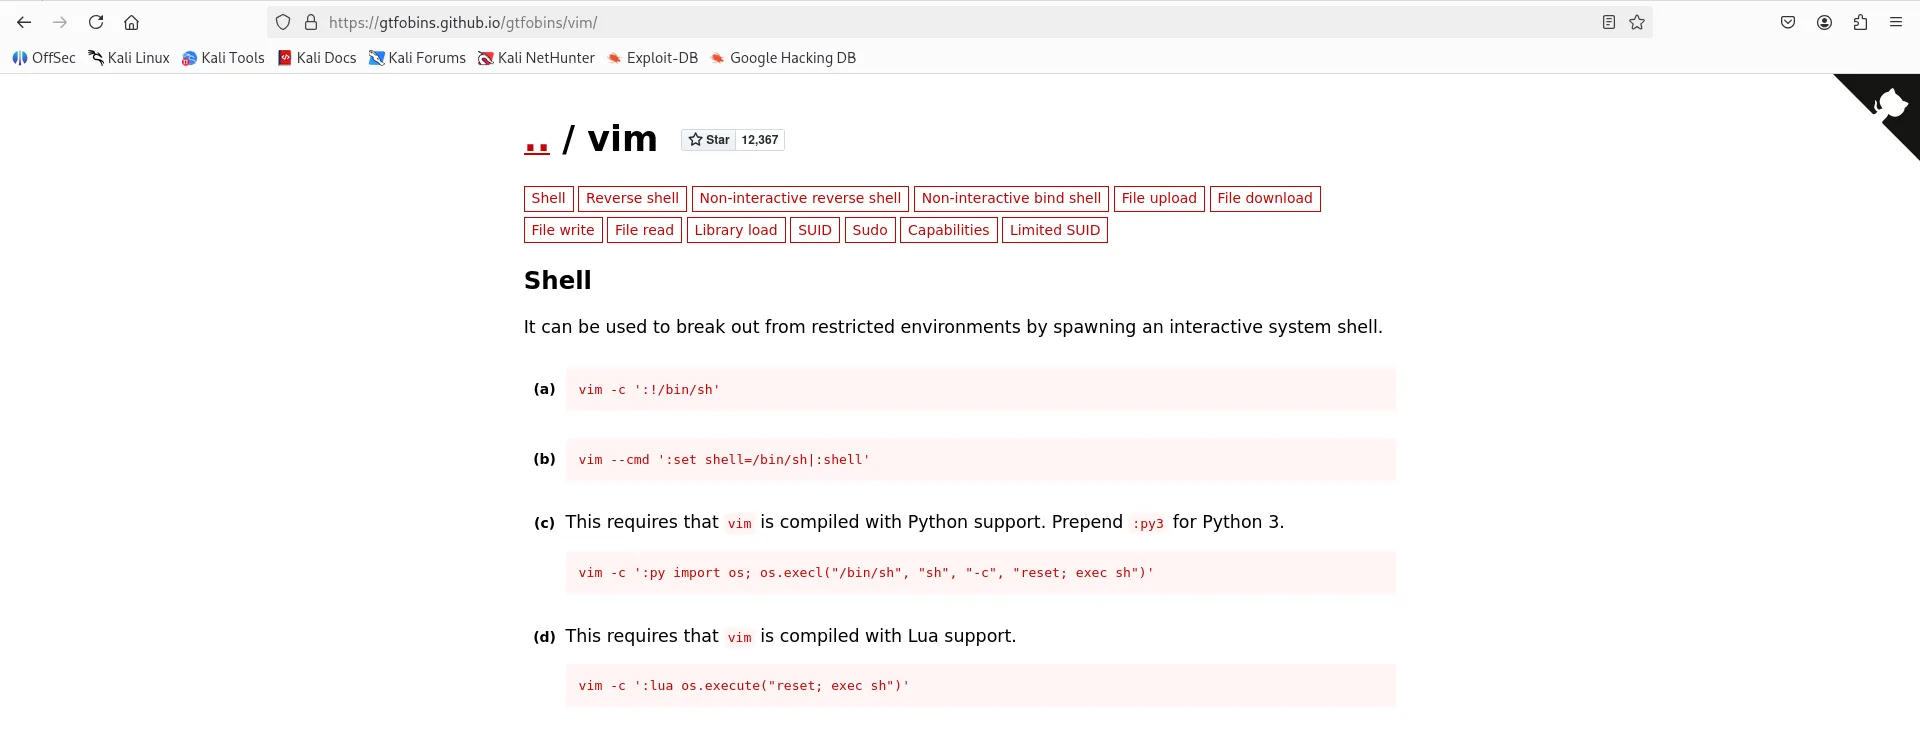Reload the current page
Screen dimensions: 1920x732
96,22
